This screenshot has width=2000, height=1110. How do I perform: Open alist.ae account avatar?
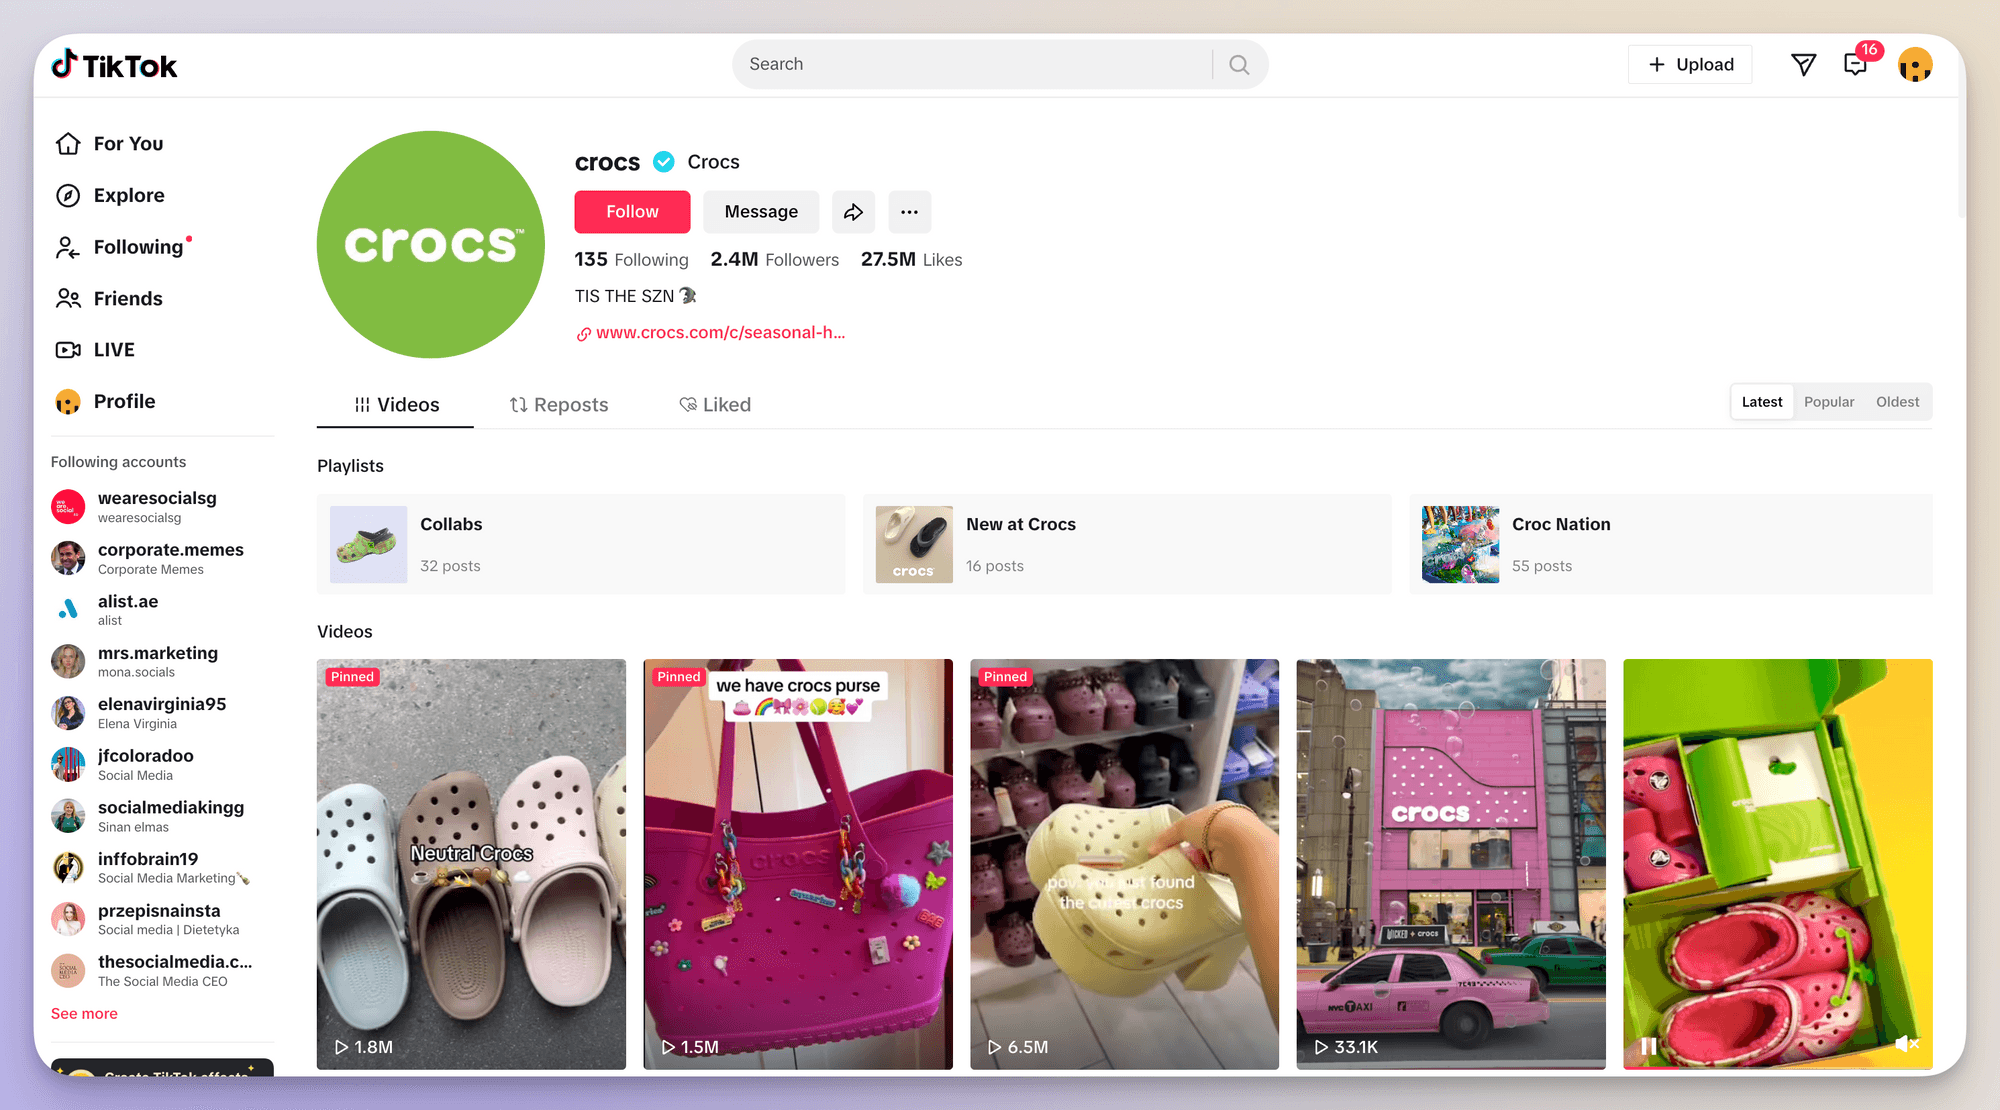tap(68, 609)
